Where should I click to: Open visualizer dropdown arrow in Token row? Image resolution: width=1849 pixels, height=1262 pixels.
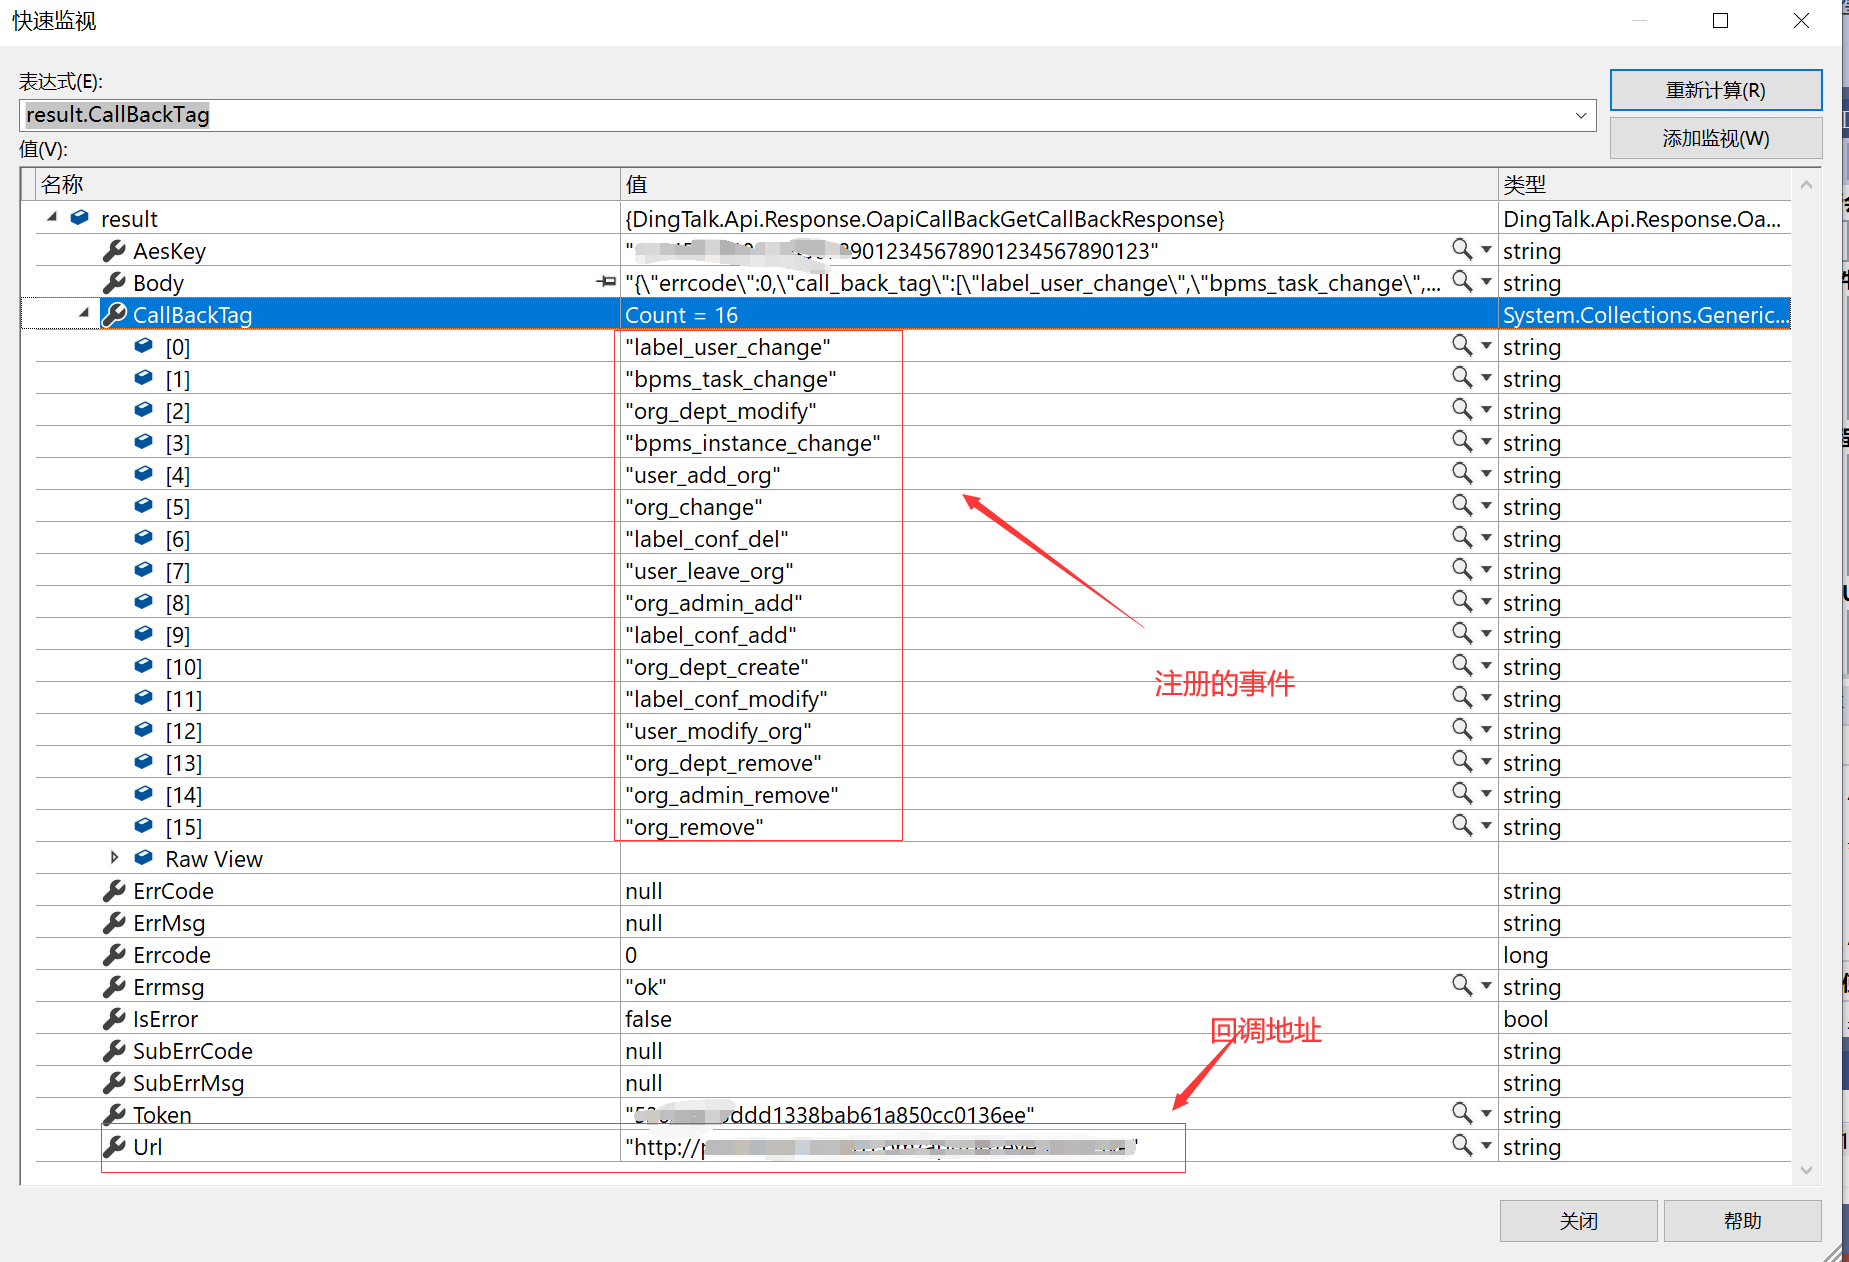pos(1486,1114)
